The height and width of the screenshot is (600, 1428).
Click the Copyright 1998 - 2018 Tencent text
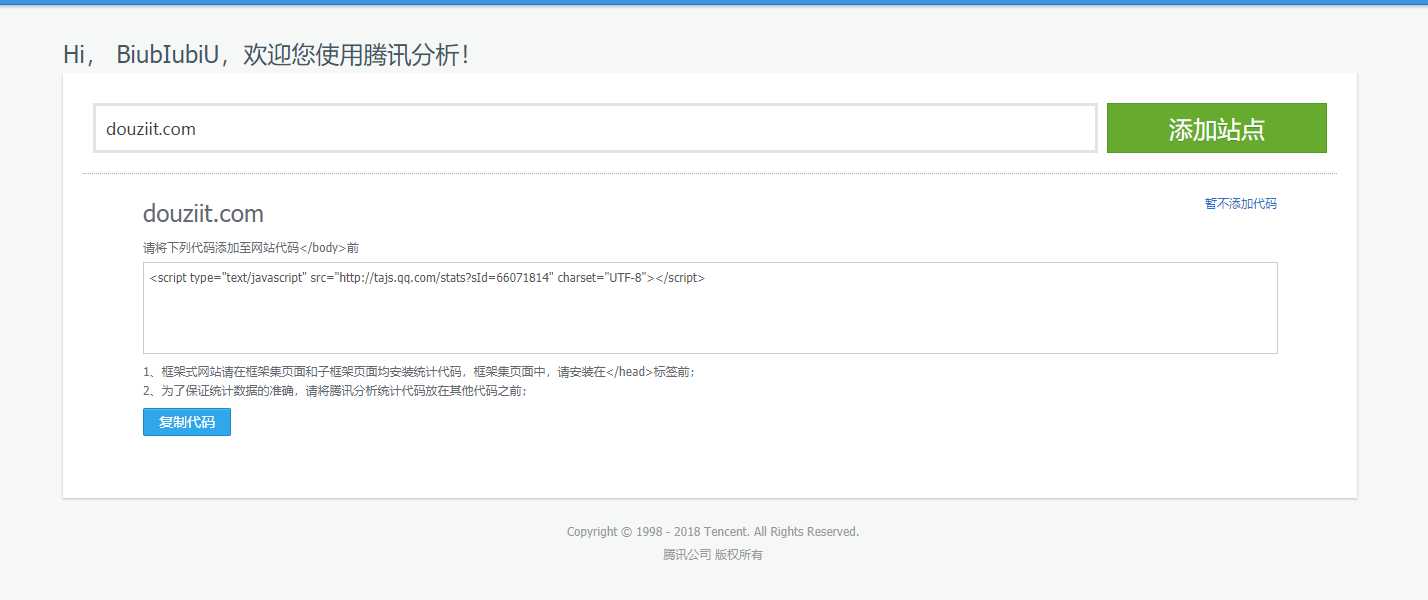pyautogui.click(x=713, y=532)
